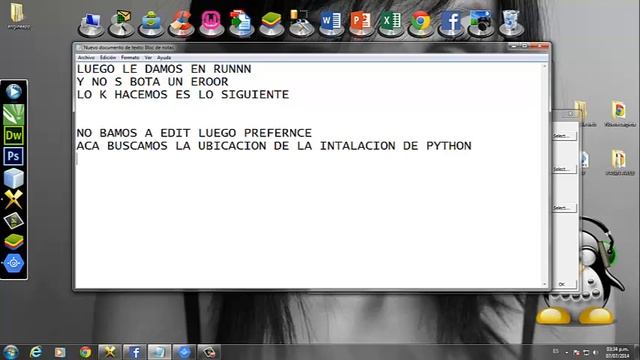Open the Ver menu in Notepad
Viewport: 640px width, 360px height.
(x=148, y=58)
